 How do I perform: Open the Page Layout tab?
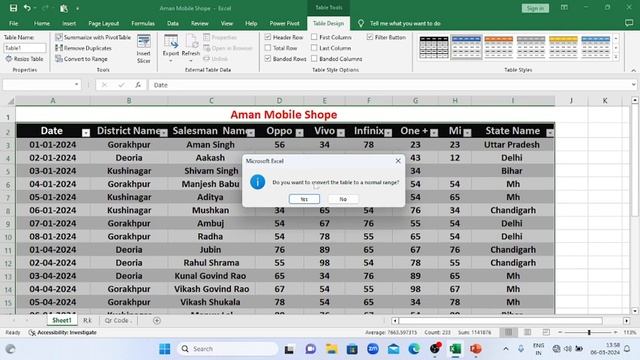[104, 23]
